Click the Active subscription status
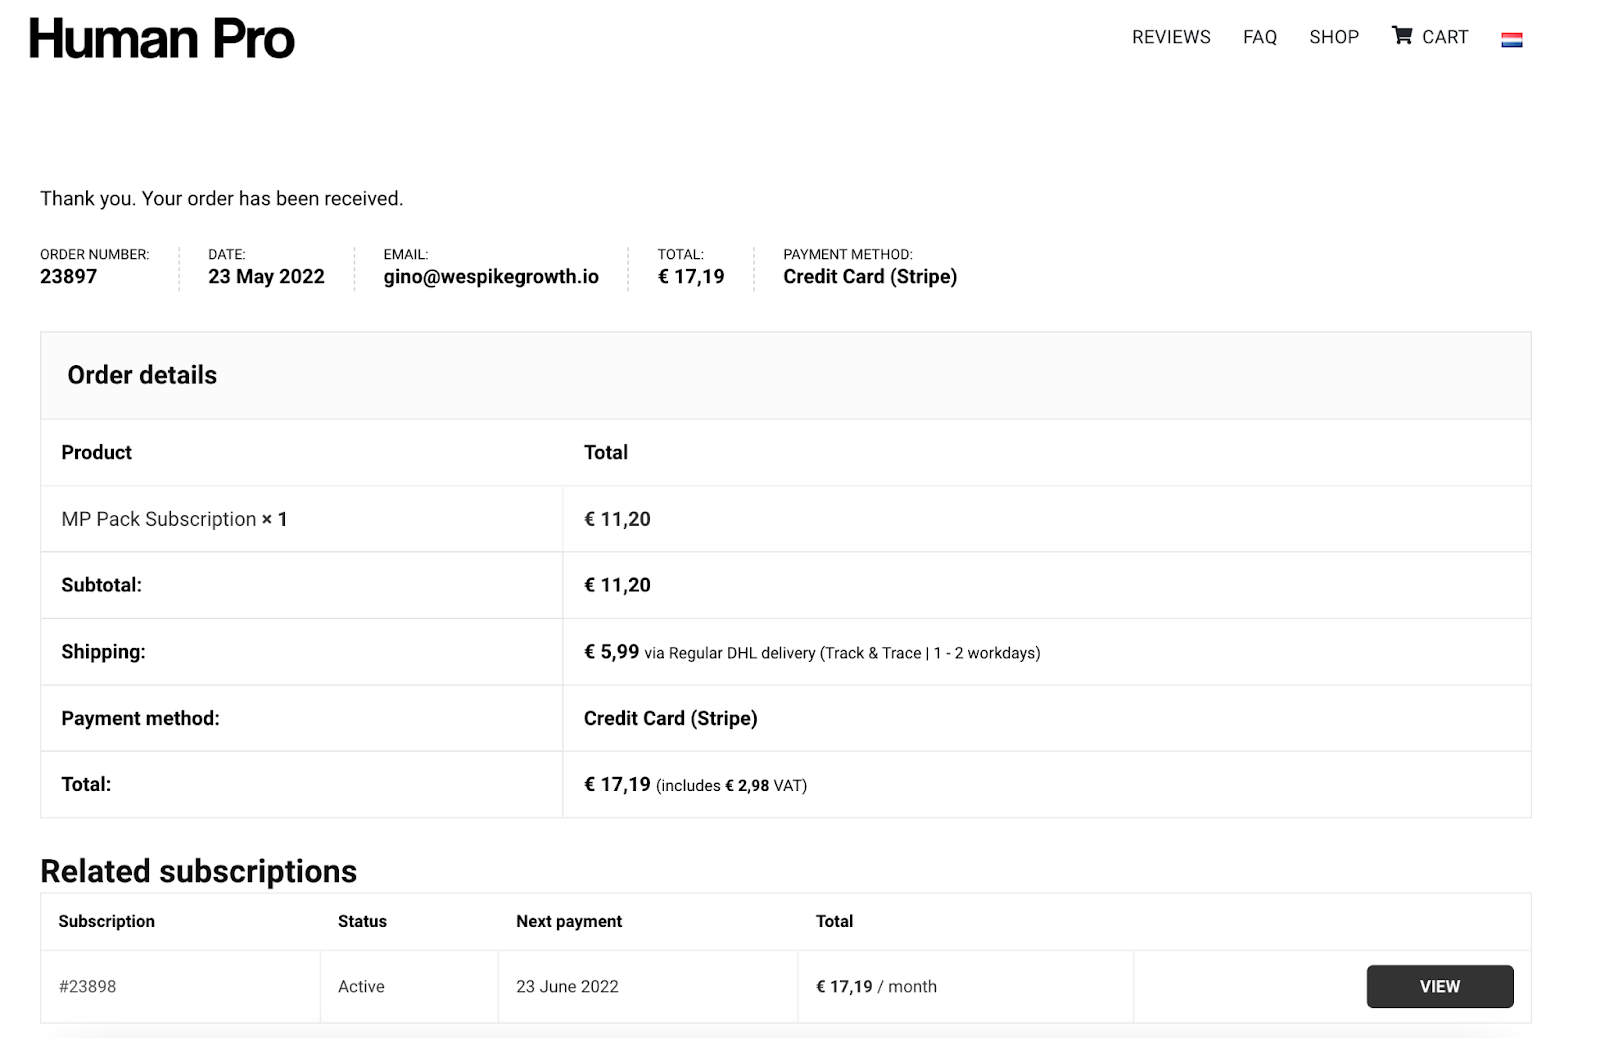 coord(361,986)
